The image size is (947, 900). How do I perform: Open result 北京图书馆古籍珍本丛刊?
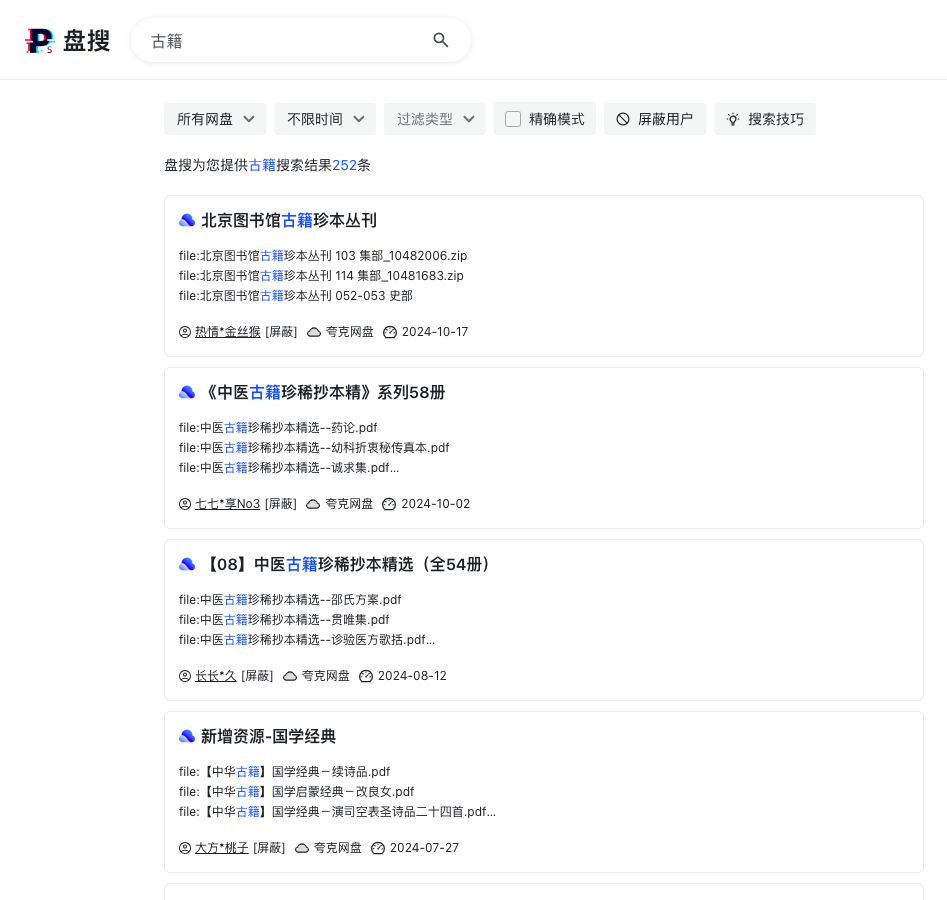click(289, 220)
